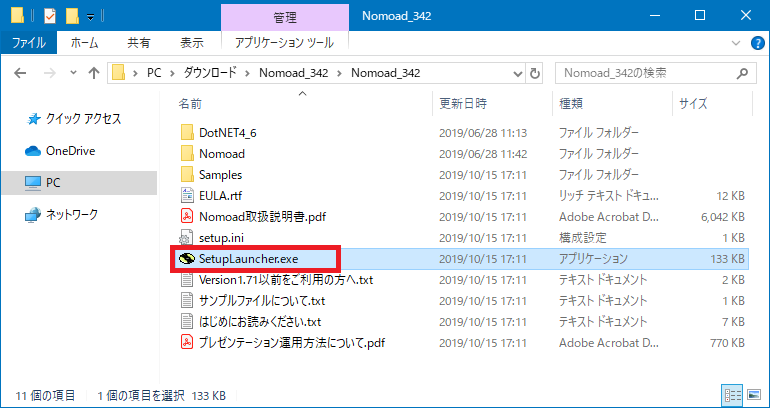Select ネットワーク in navigation pane

pos(72,215)
